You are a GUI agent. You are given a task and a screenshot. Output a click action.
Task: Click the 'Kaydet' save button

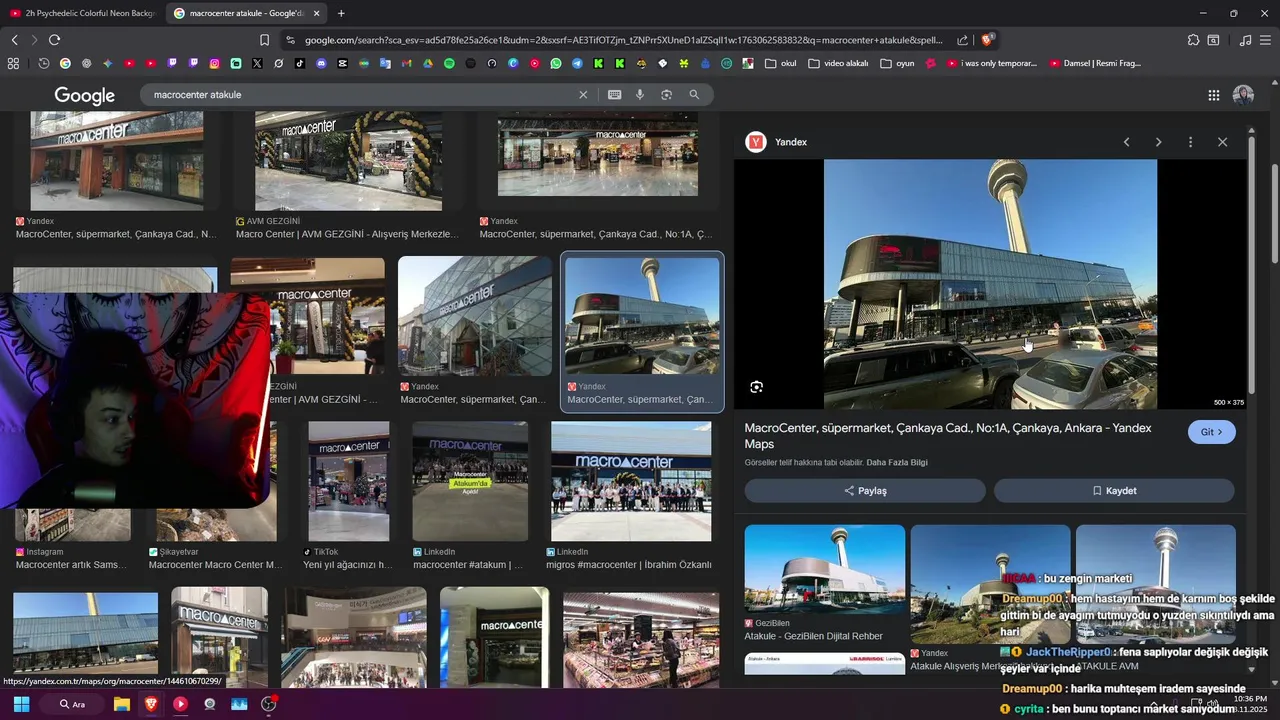coord(1114,491)
